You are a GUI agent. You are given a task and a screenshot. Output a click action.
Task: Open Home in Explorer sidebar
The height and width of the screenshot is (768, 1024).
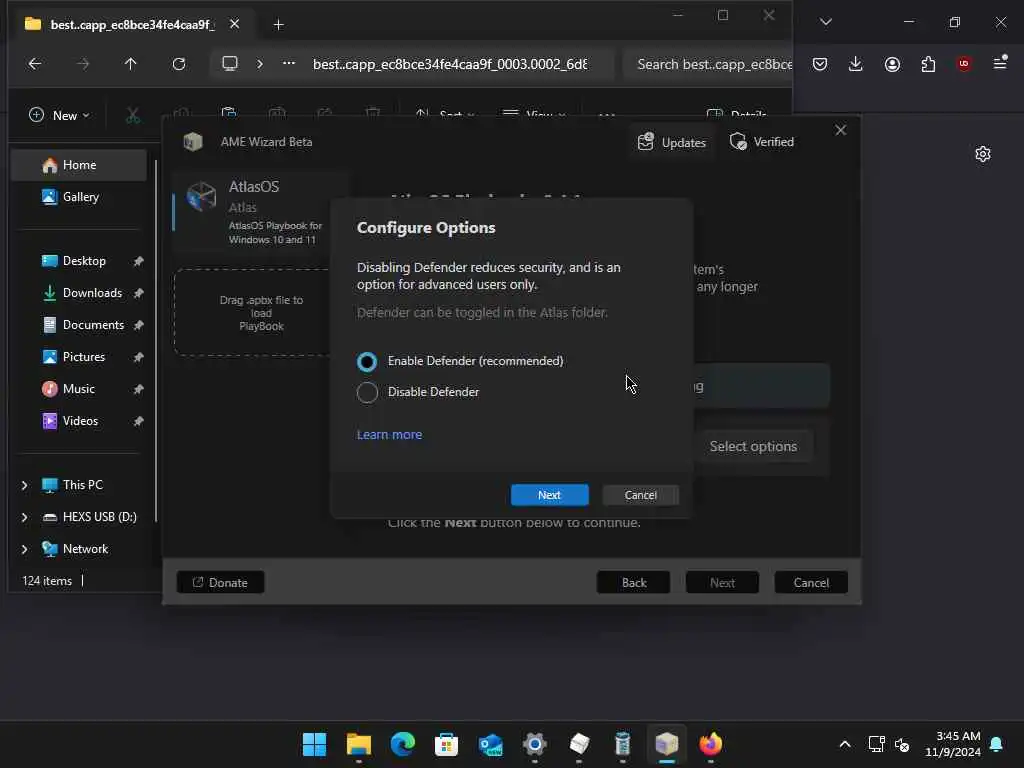click(79, 165)
